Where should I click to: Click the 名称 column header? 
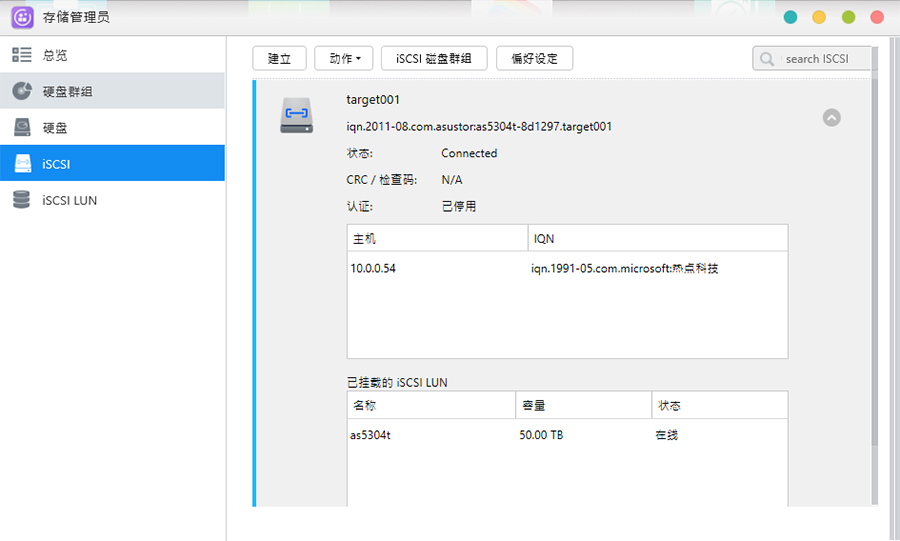coord(431,405)
